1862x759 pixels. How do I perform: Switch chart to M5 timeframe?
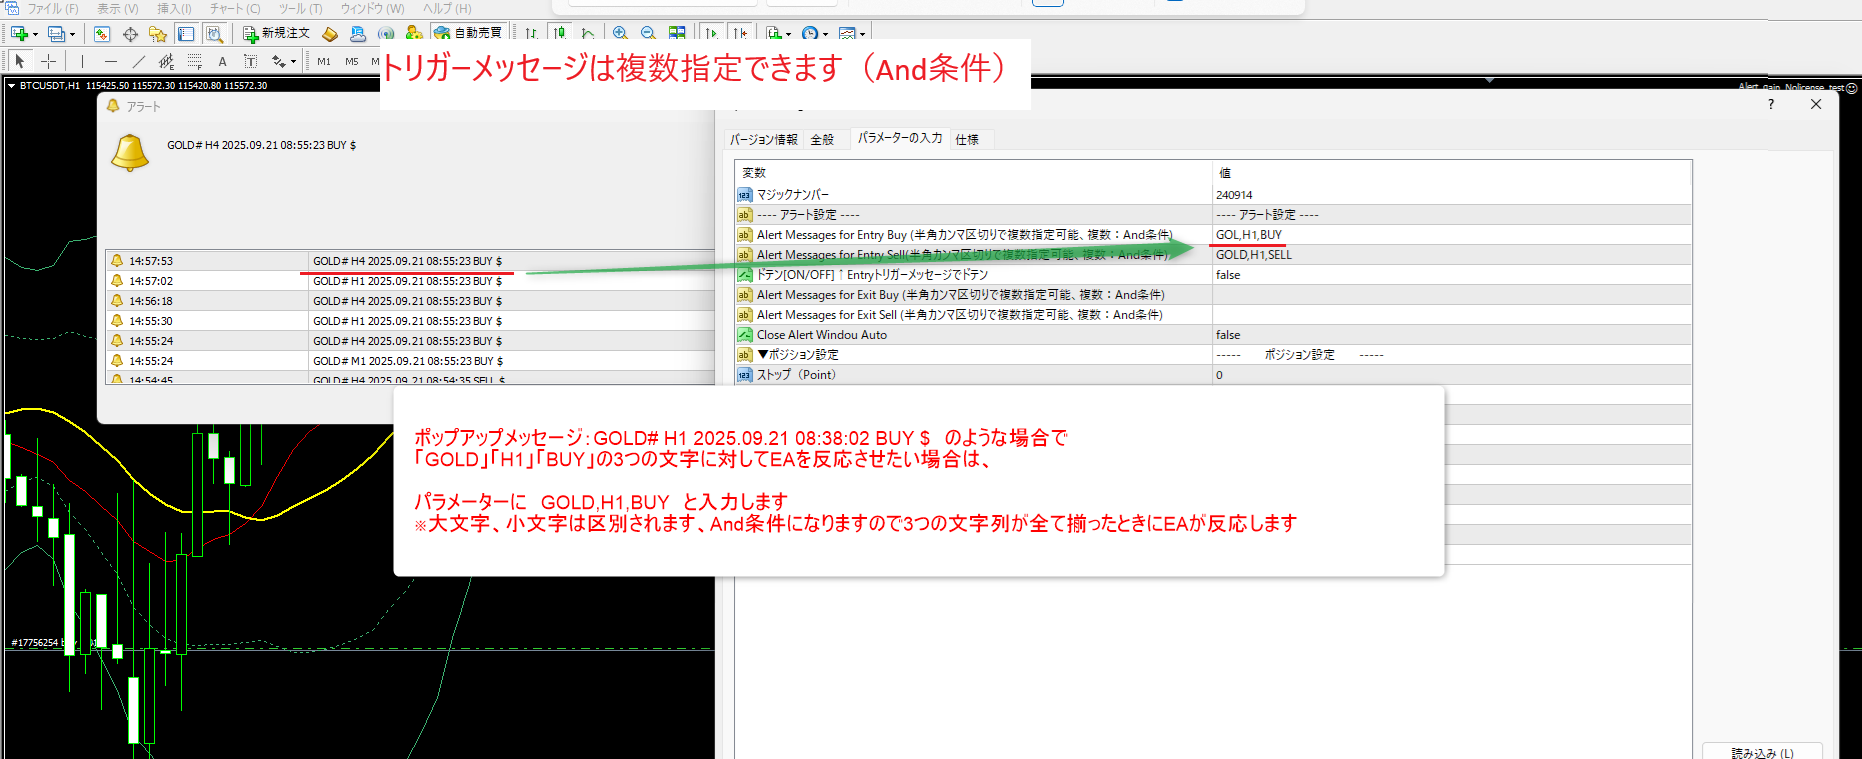point(352,62)
